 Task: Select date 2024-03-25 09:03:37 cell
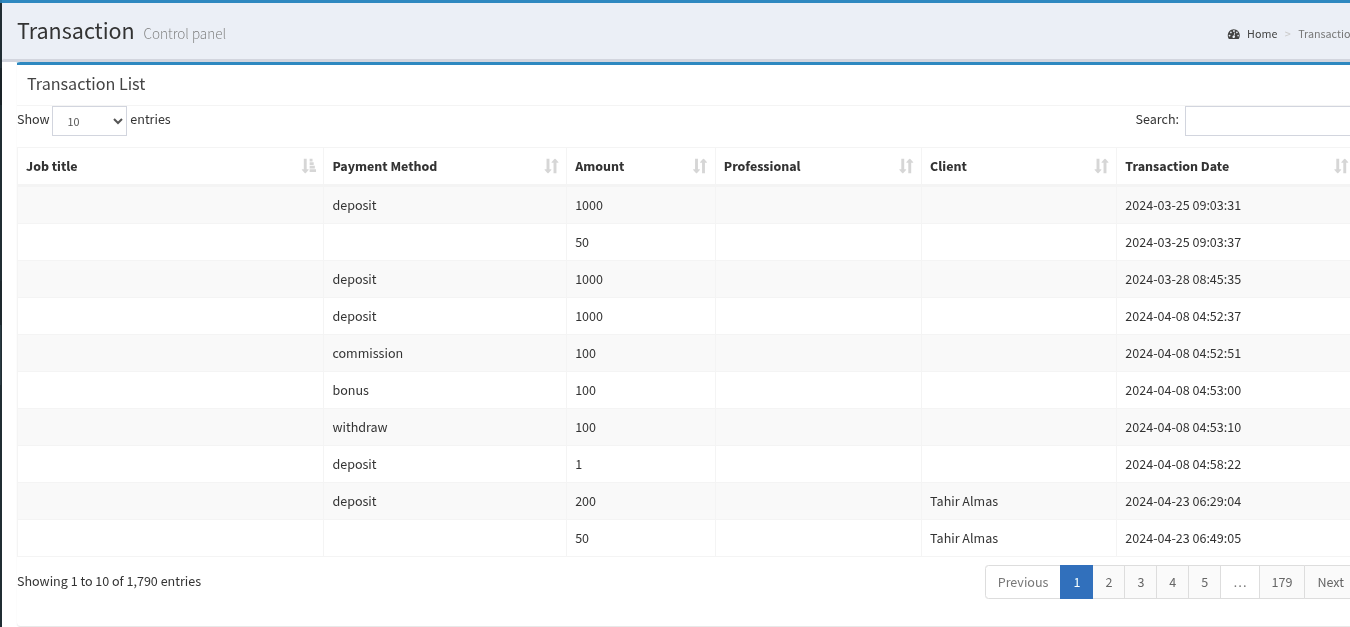pos(1233,242)
